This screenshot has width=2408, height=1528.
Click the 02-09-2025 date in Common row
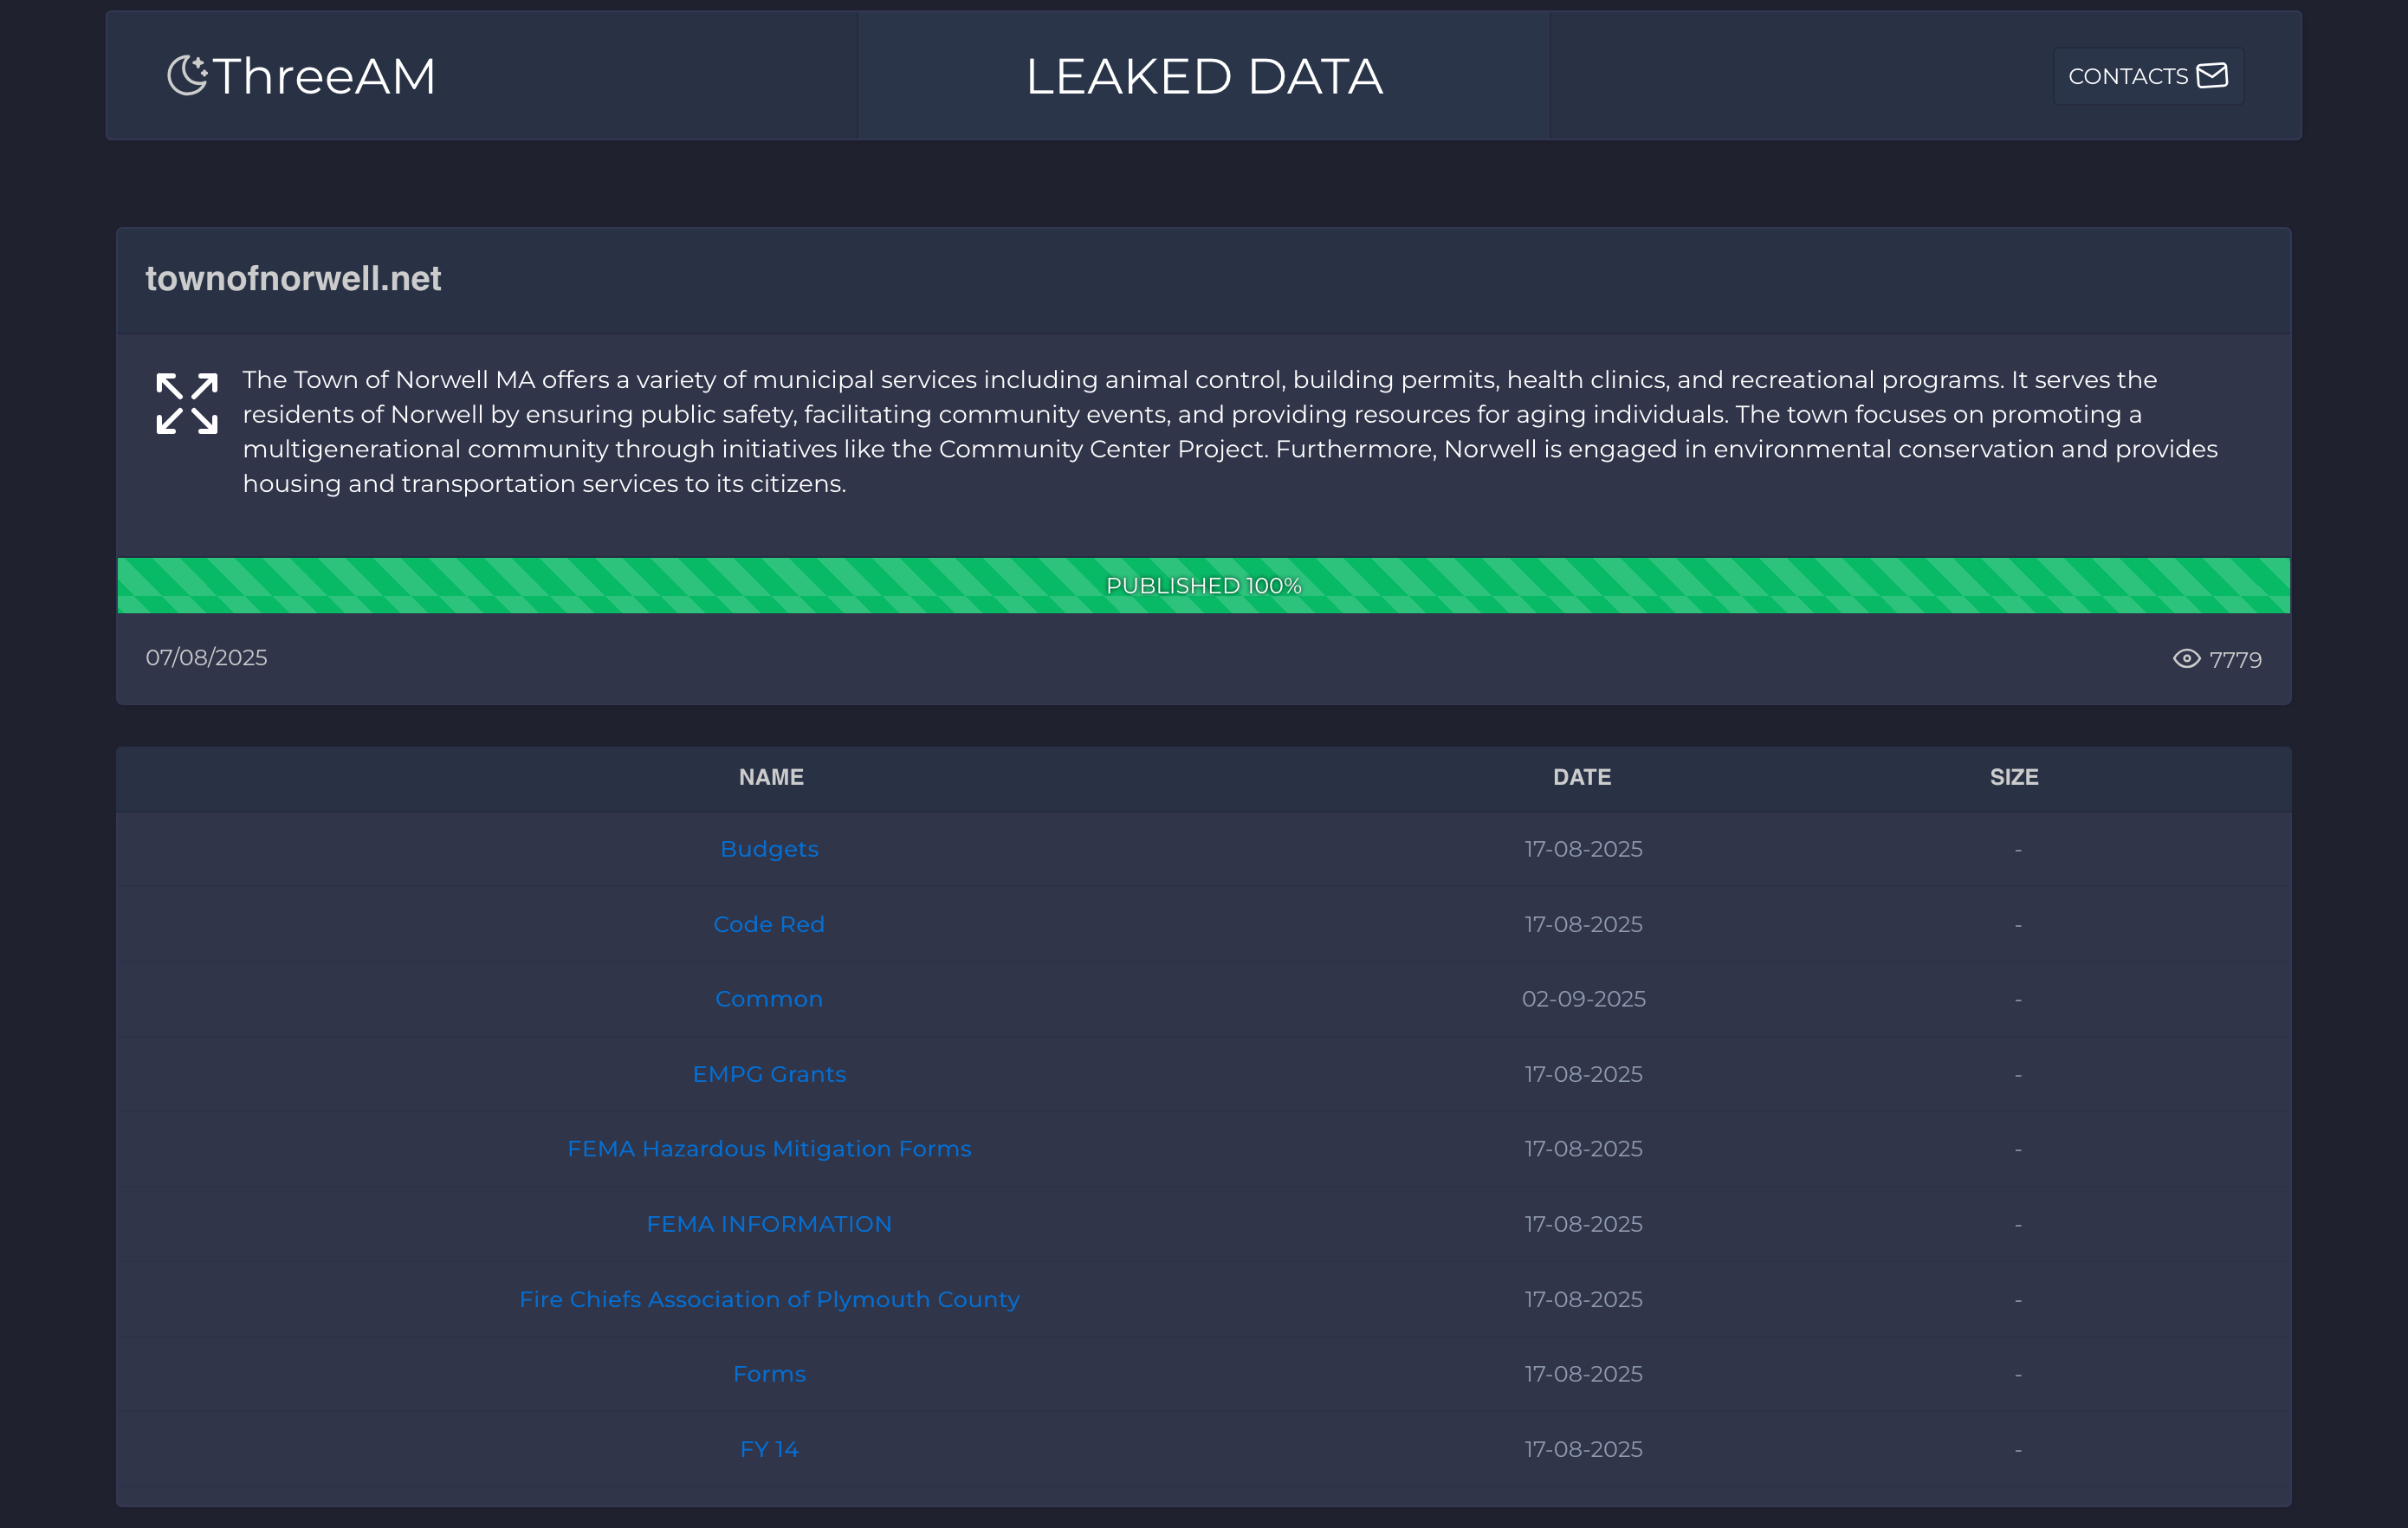1583,998
